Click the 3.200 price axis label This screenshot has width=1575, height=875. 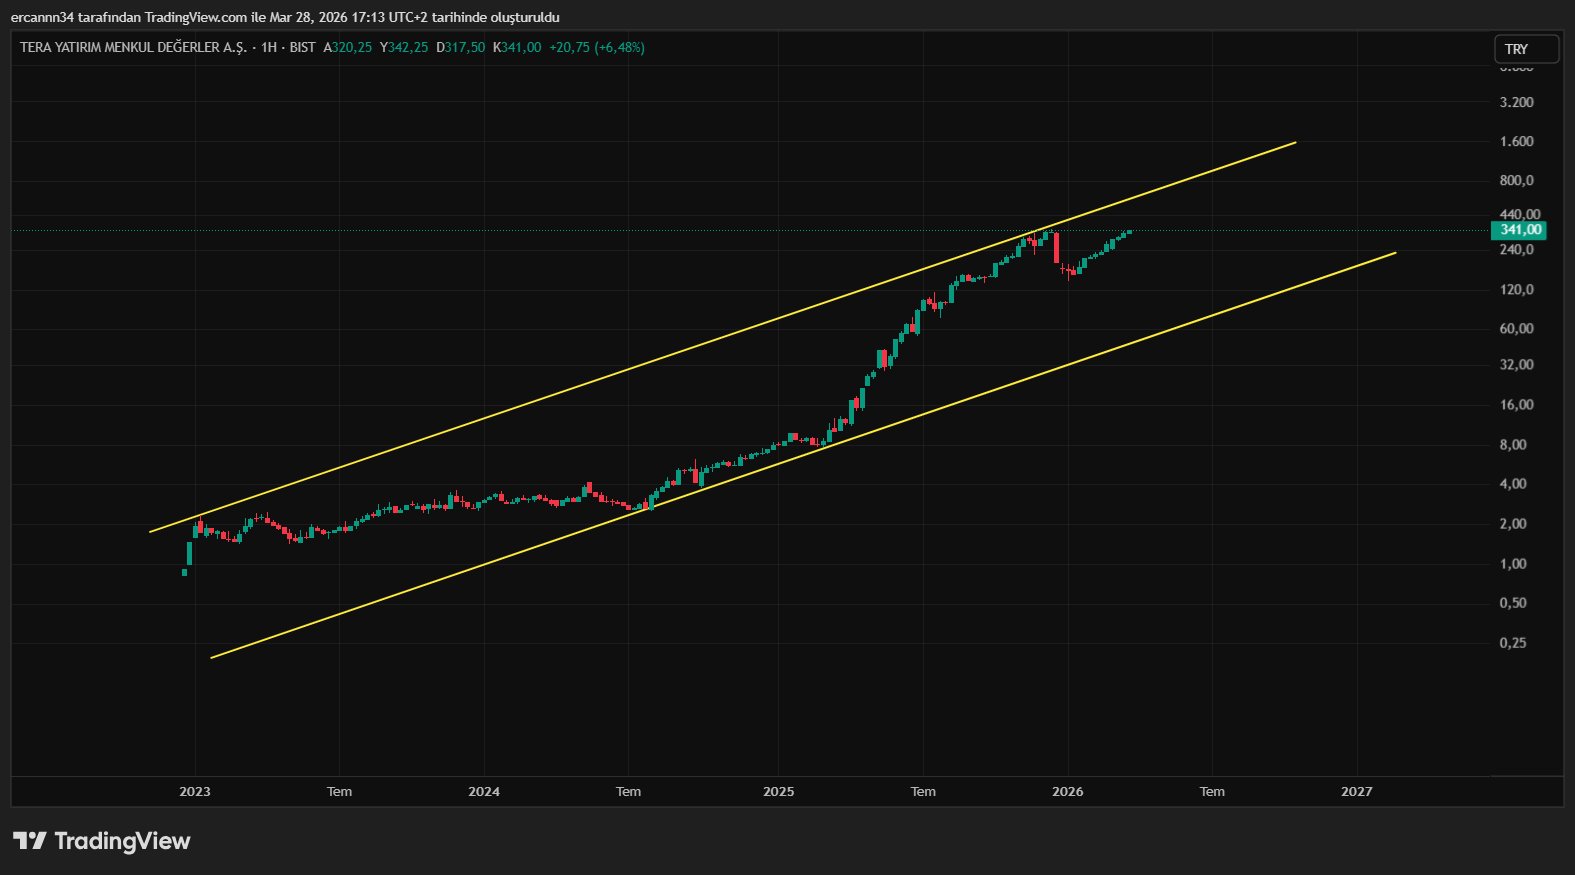pos(1516,102)
